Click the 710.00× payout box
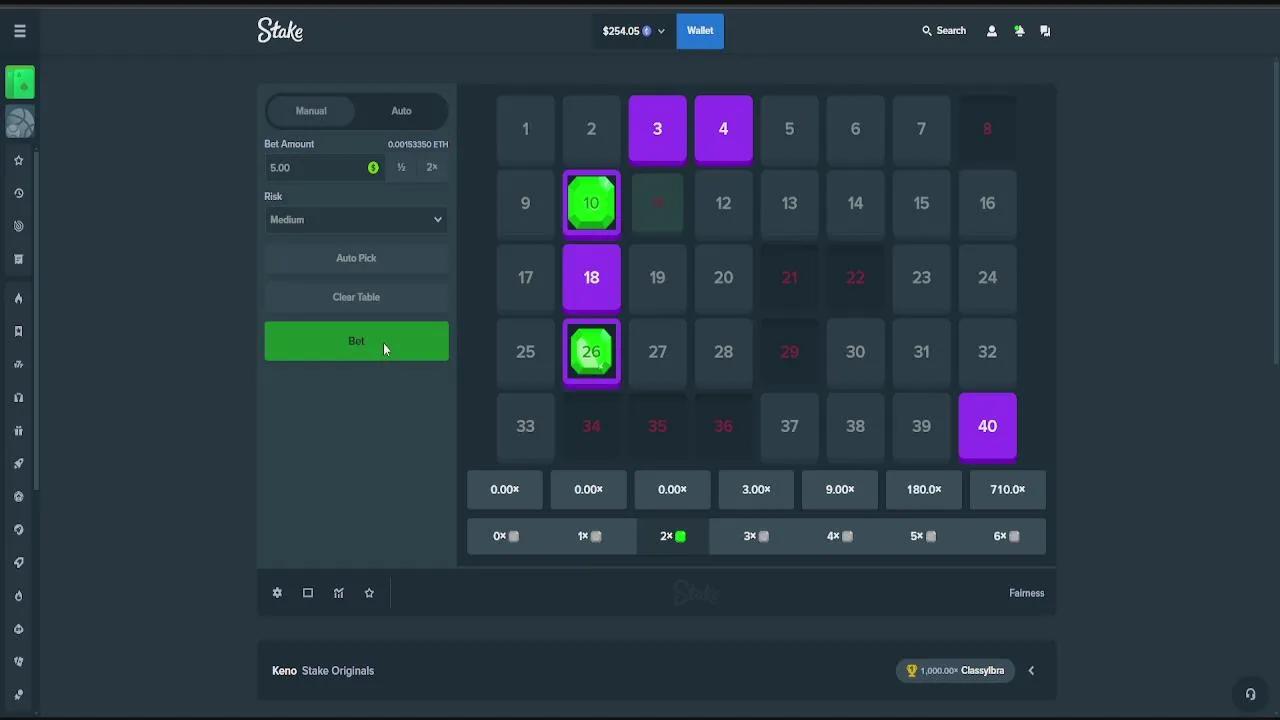1280x720 pixels. [x=1007, y=490]
